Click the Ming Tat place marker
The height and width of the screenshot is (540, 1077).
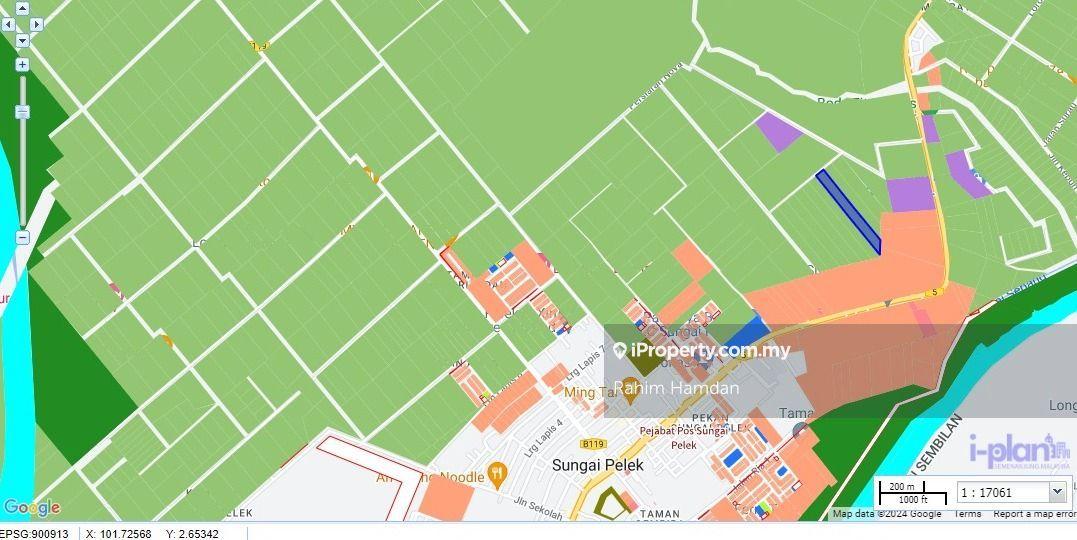(631, 388)
